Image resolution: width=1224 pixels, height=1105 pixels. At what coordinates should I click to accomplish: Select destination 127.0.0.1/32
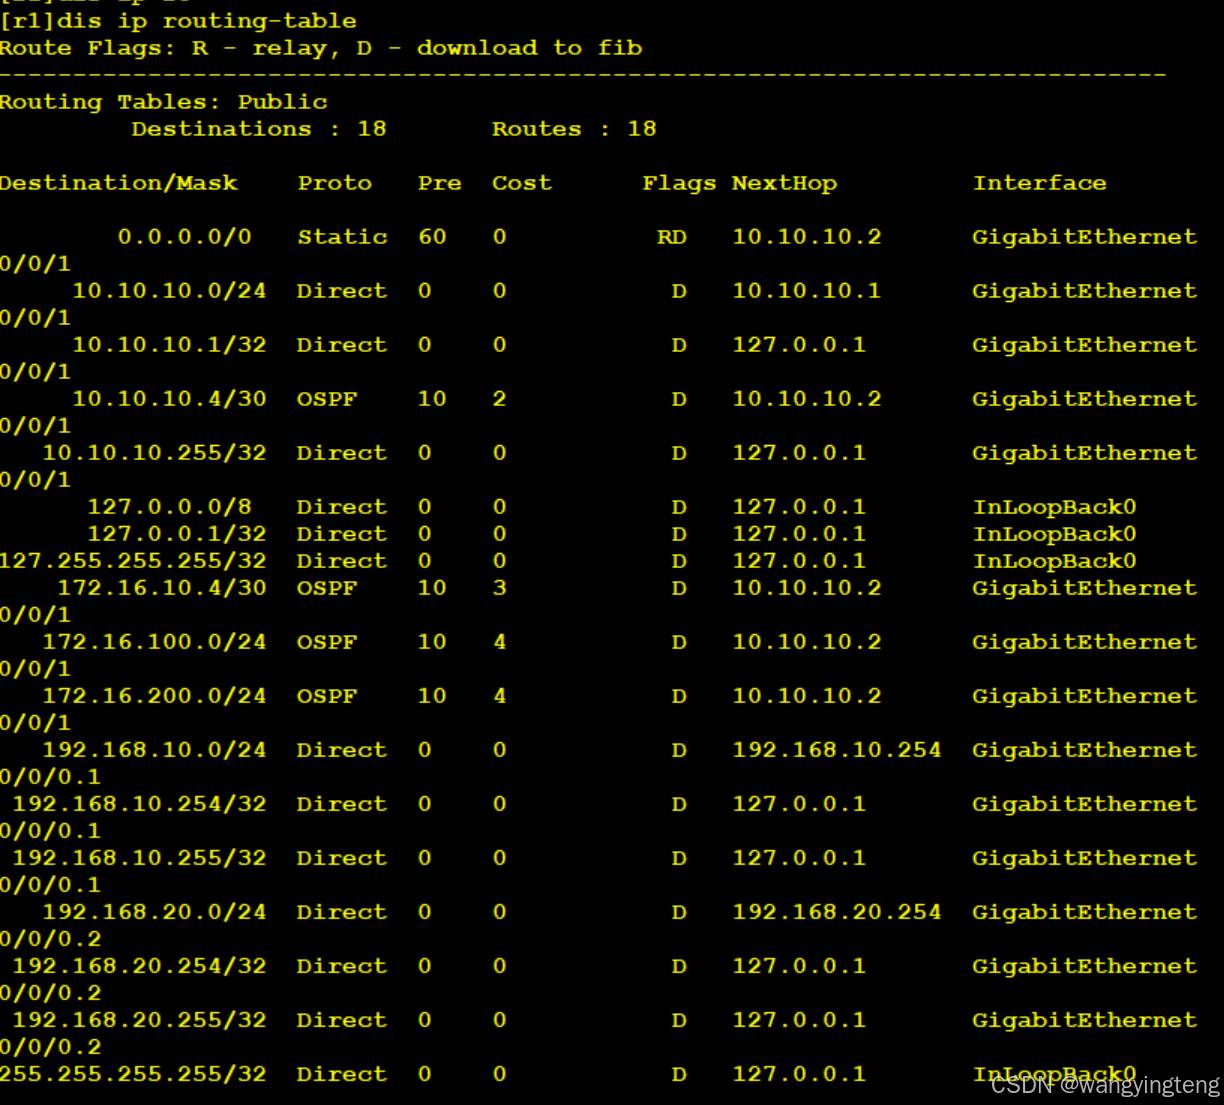[177, 533]
